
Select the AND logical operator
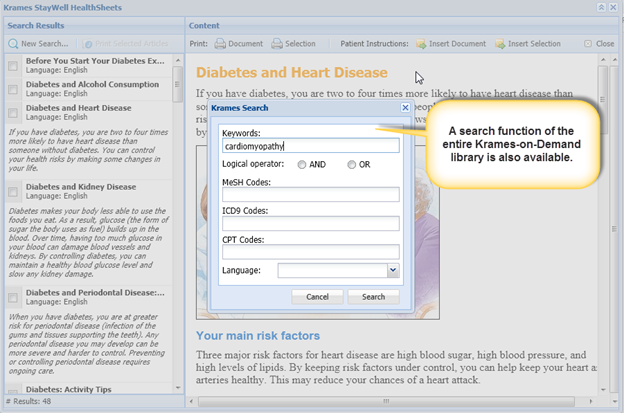click(x=302, y=164)
